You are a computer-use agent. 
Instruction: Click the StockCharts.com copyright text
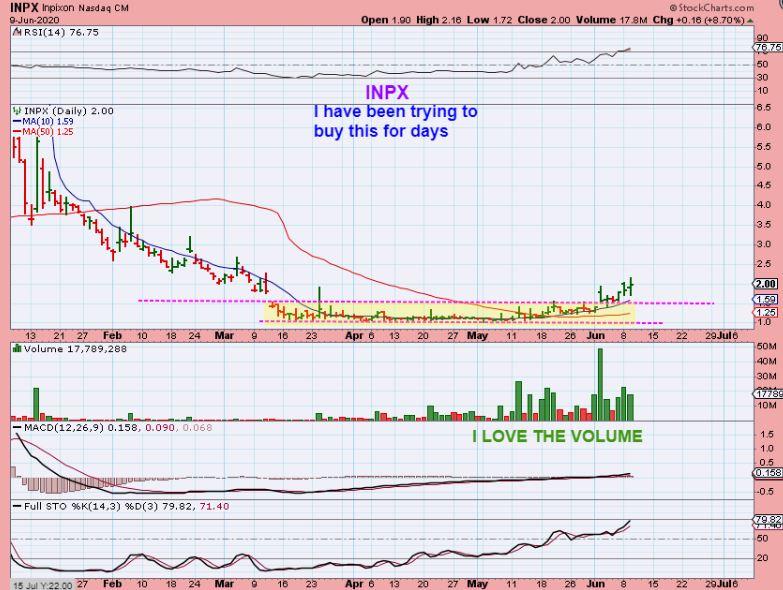712,7
